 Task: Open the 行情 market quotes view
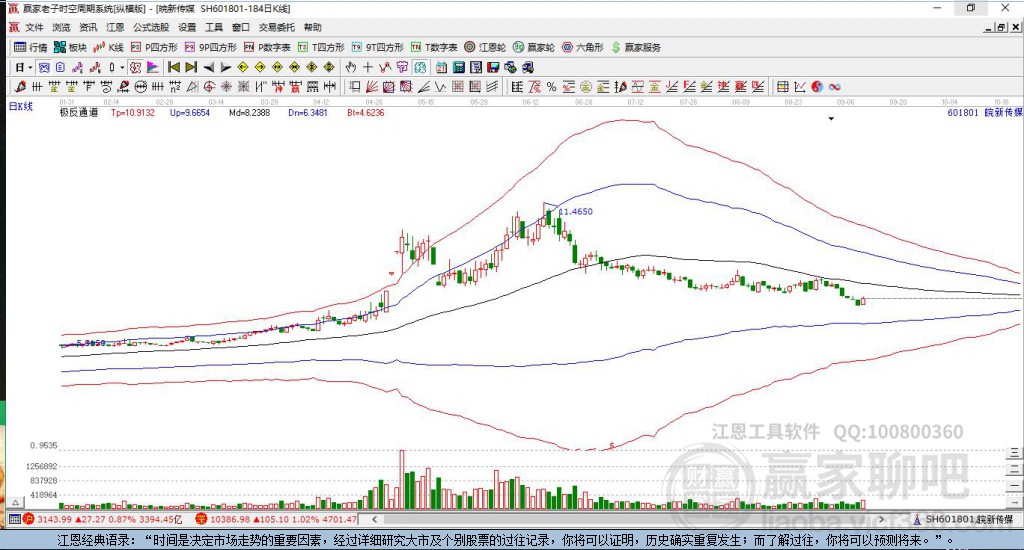[31, 47]
